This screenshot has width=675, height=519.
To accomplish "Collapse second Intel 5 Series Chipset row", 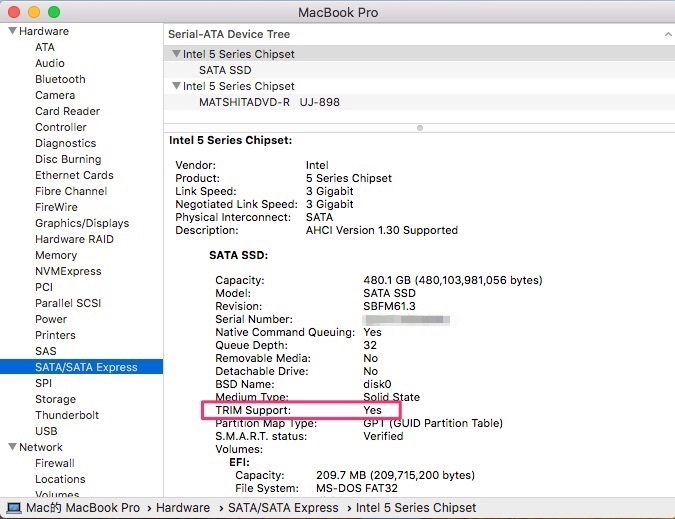I will [176, 86].
